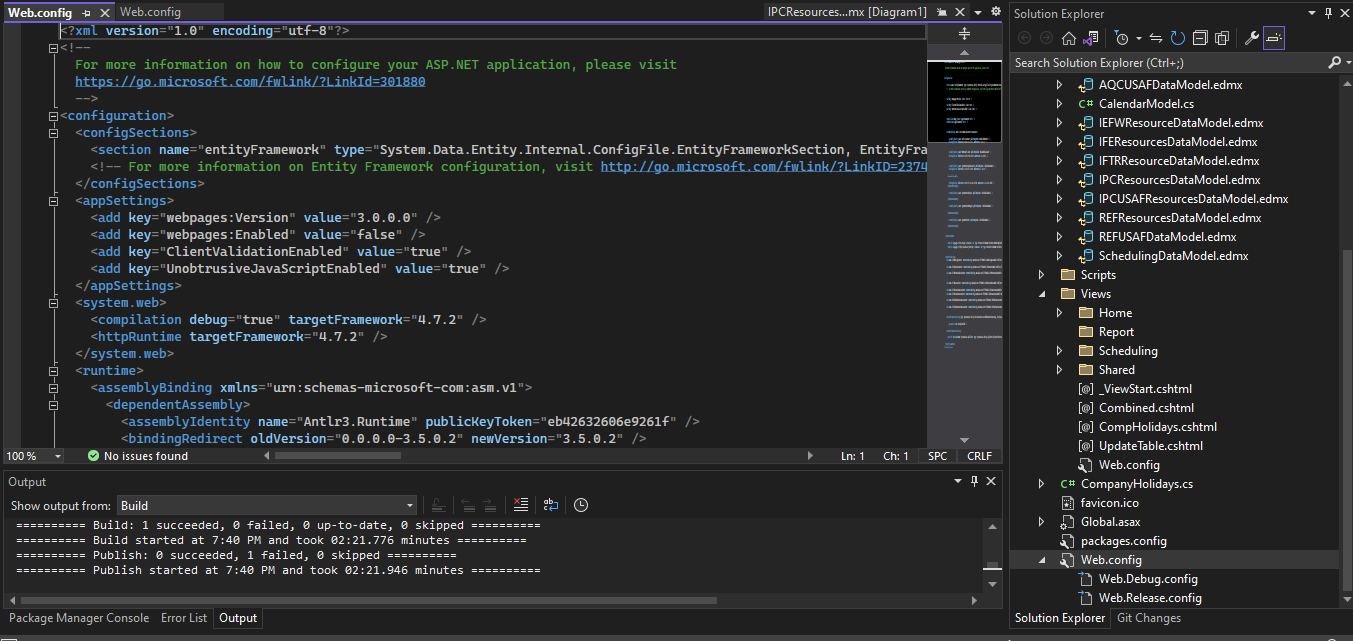
Task: Open the go.microsoft.com LinkId=301880 link
Action: tap(250, 81)
